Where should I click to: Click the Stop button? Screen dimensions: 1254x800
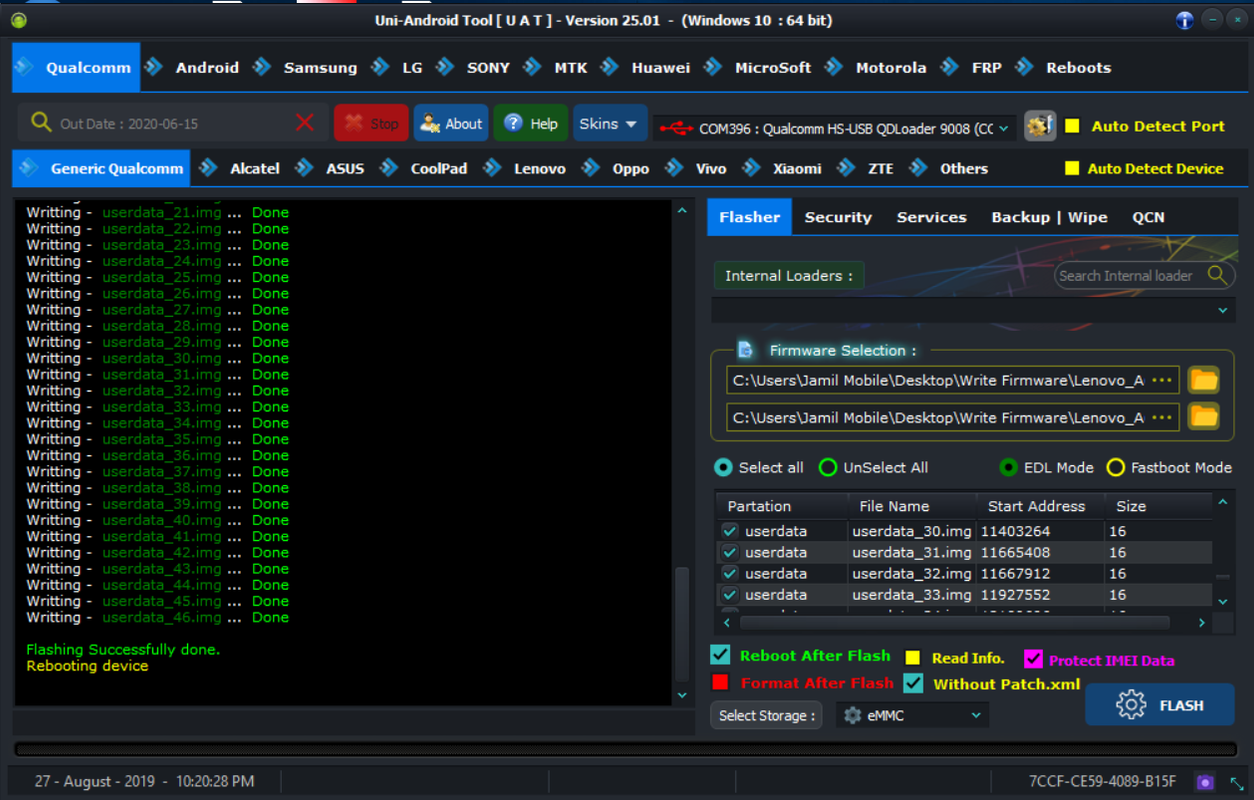371,124
